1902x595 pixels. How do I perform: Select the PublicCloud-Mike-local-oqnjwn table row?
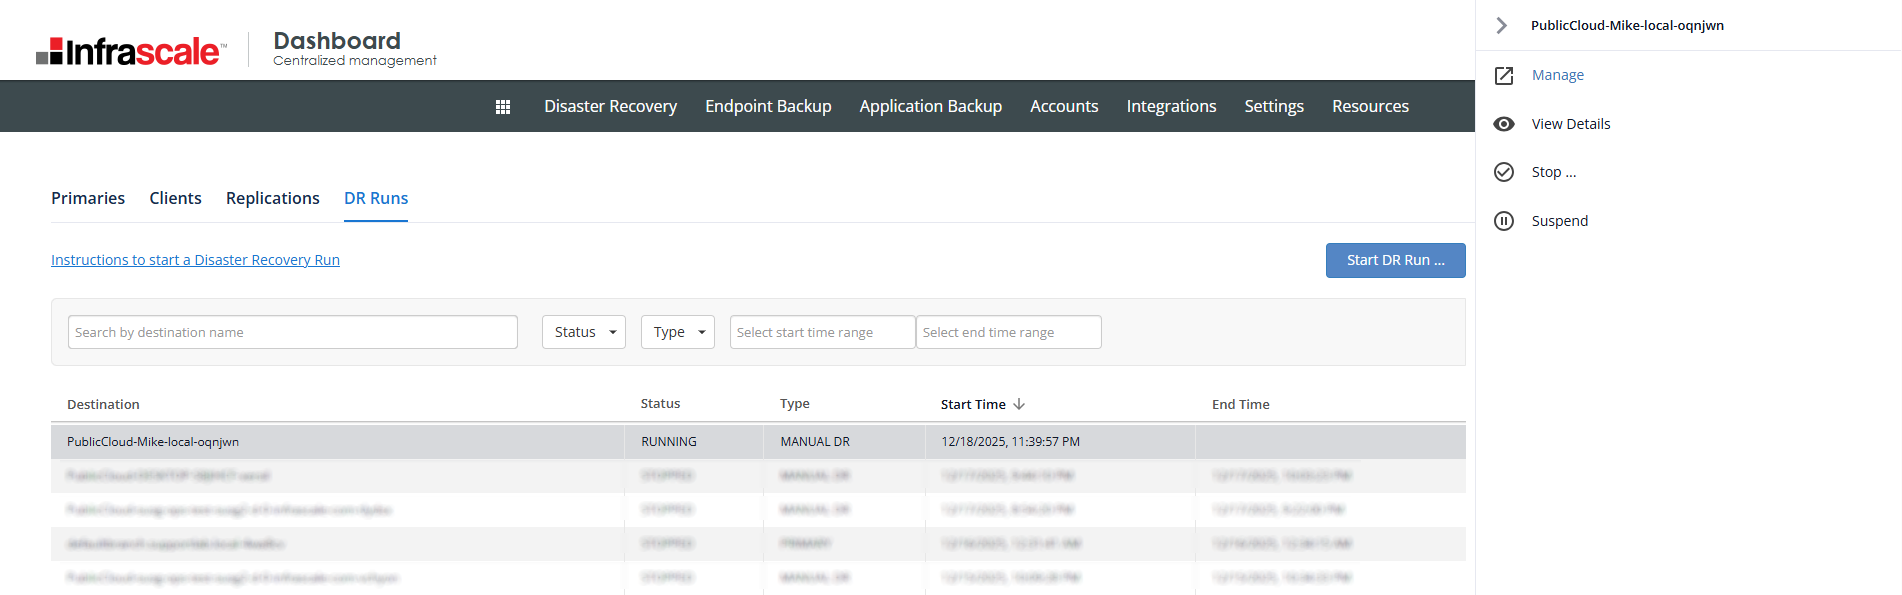click(340, 442)
